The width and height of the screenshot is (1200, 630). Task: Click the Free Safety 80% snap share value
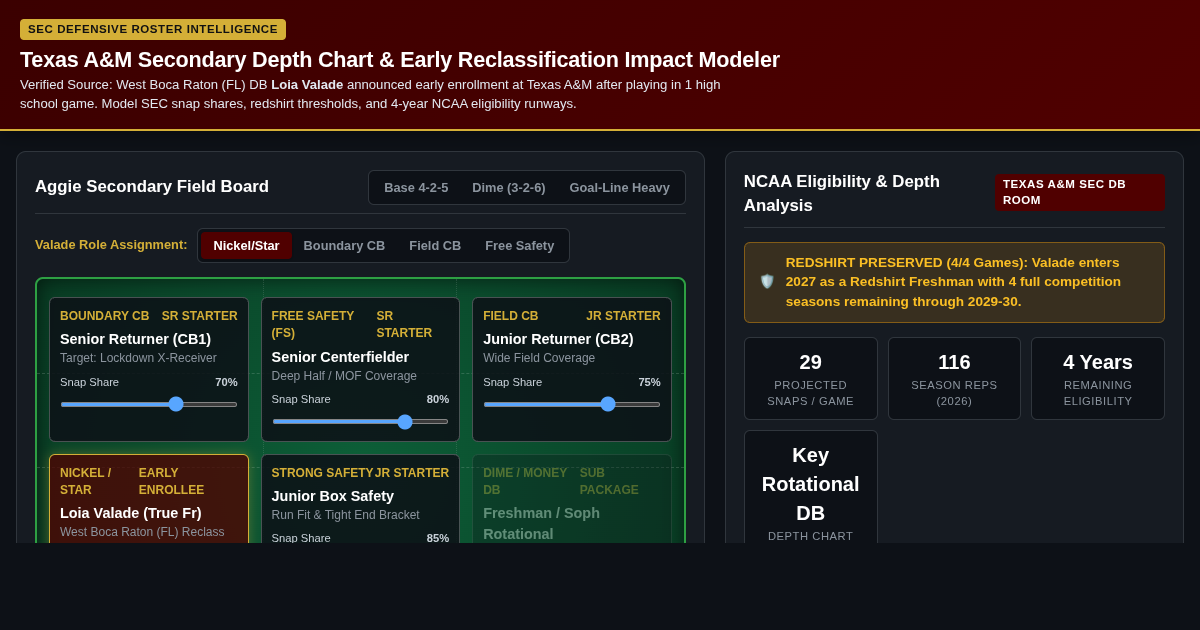tap(438, 399)
